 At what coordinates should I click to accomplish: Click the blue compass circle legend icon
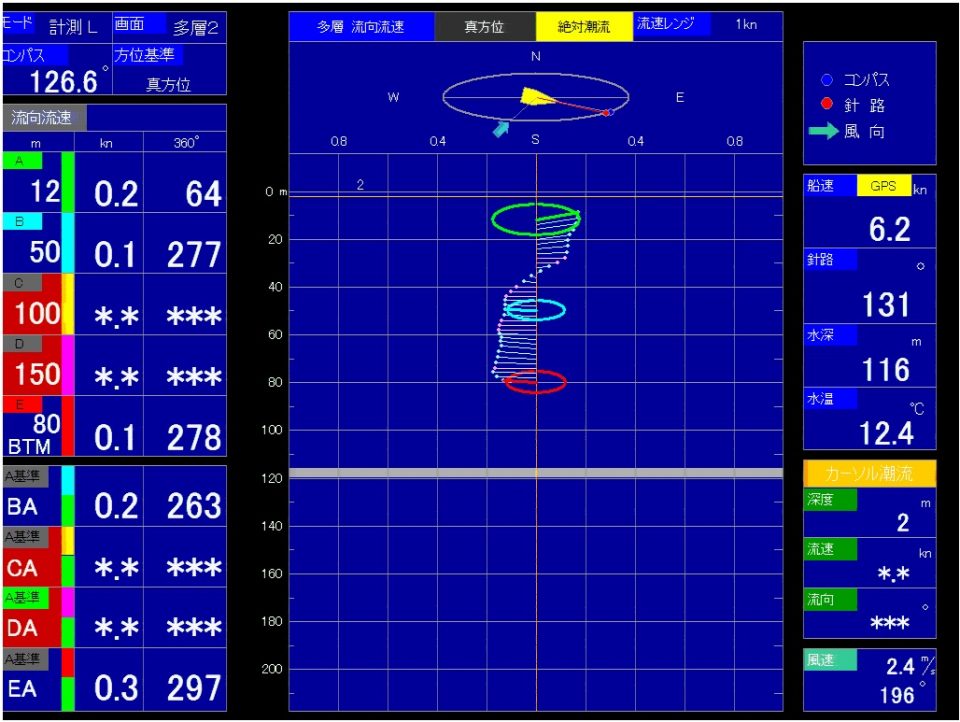click(827, 80)
